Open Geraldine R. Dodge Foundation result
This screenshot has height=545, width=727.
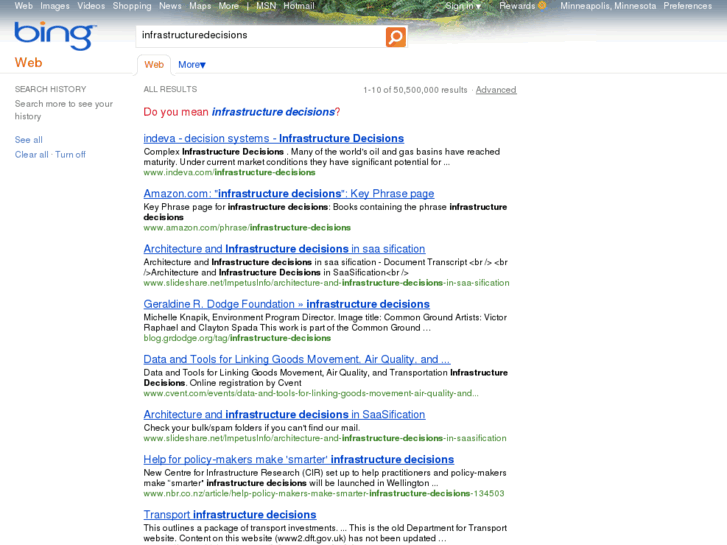[287, 304]
